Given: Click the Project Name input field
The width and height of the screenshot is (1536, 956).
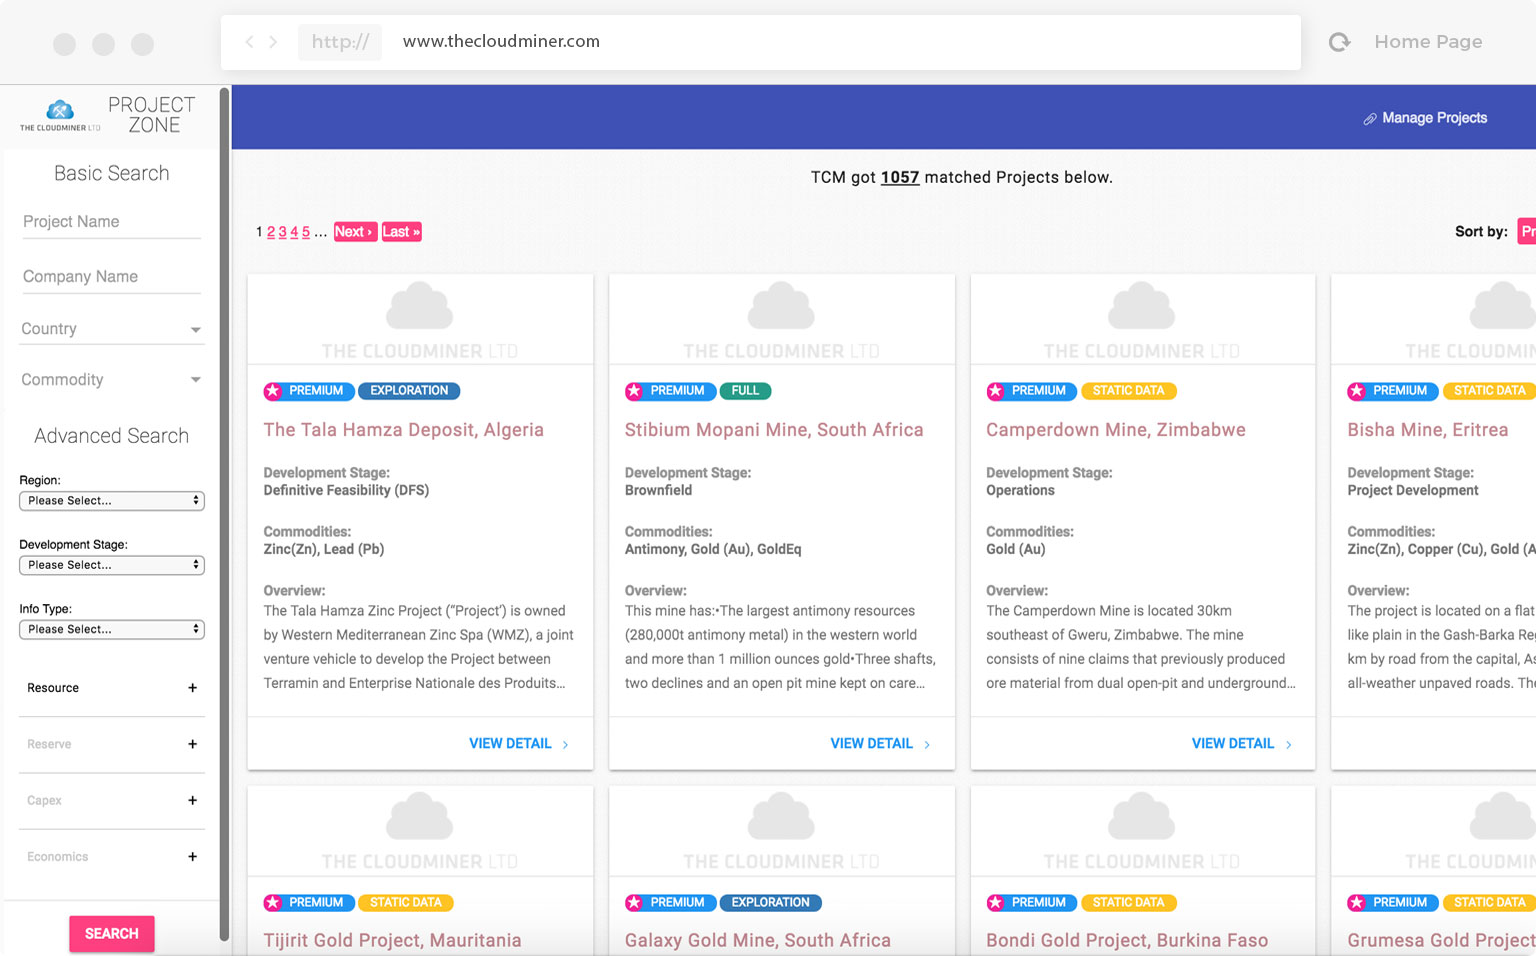Looking at the screenshot, I should [112, 222].
